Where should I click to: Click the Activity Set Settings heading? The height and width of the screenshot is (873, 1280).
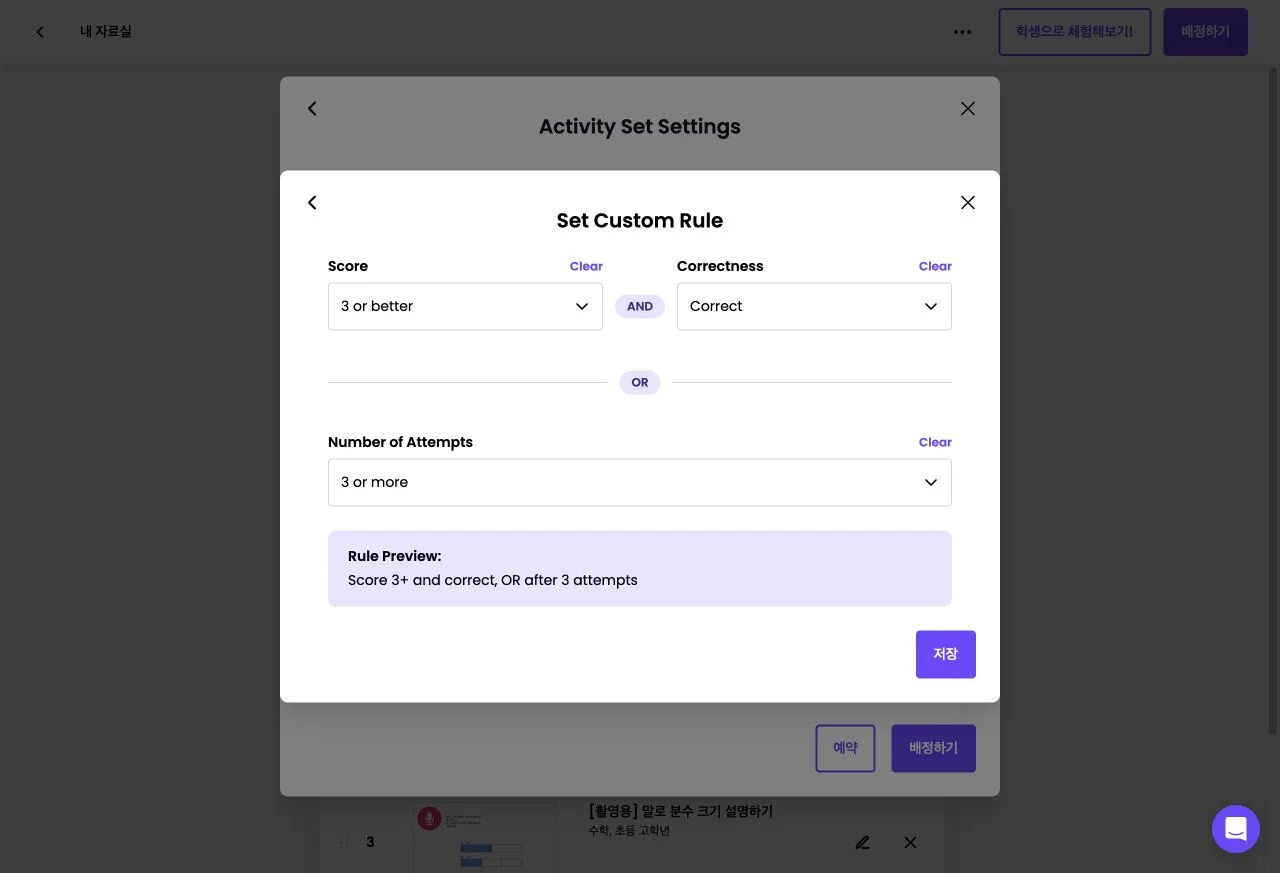[x=640, y=126]
